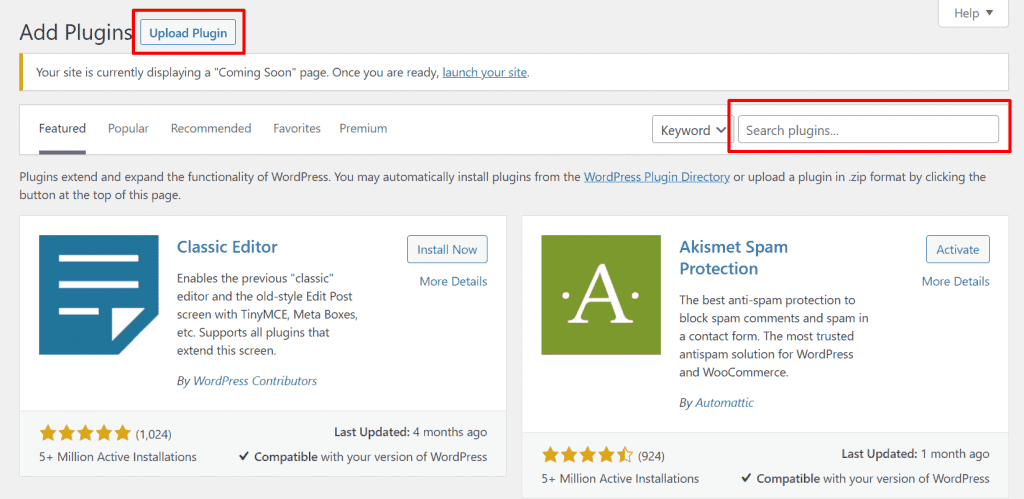Open the Automattic author link

tap(724, 403)
